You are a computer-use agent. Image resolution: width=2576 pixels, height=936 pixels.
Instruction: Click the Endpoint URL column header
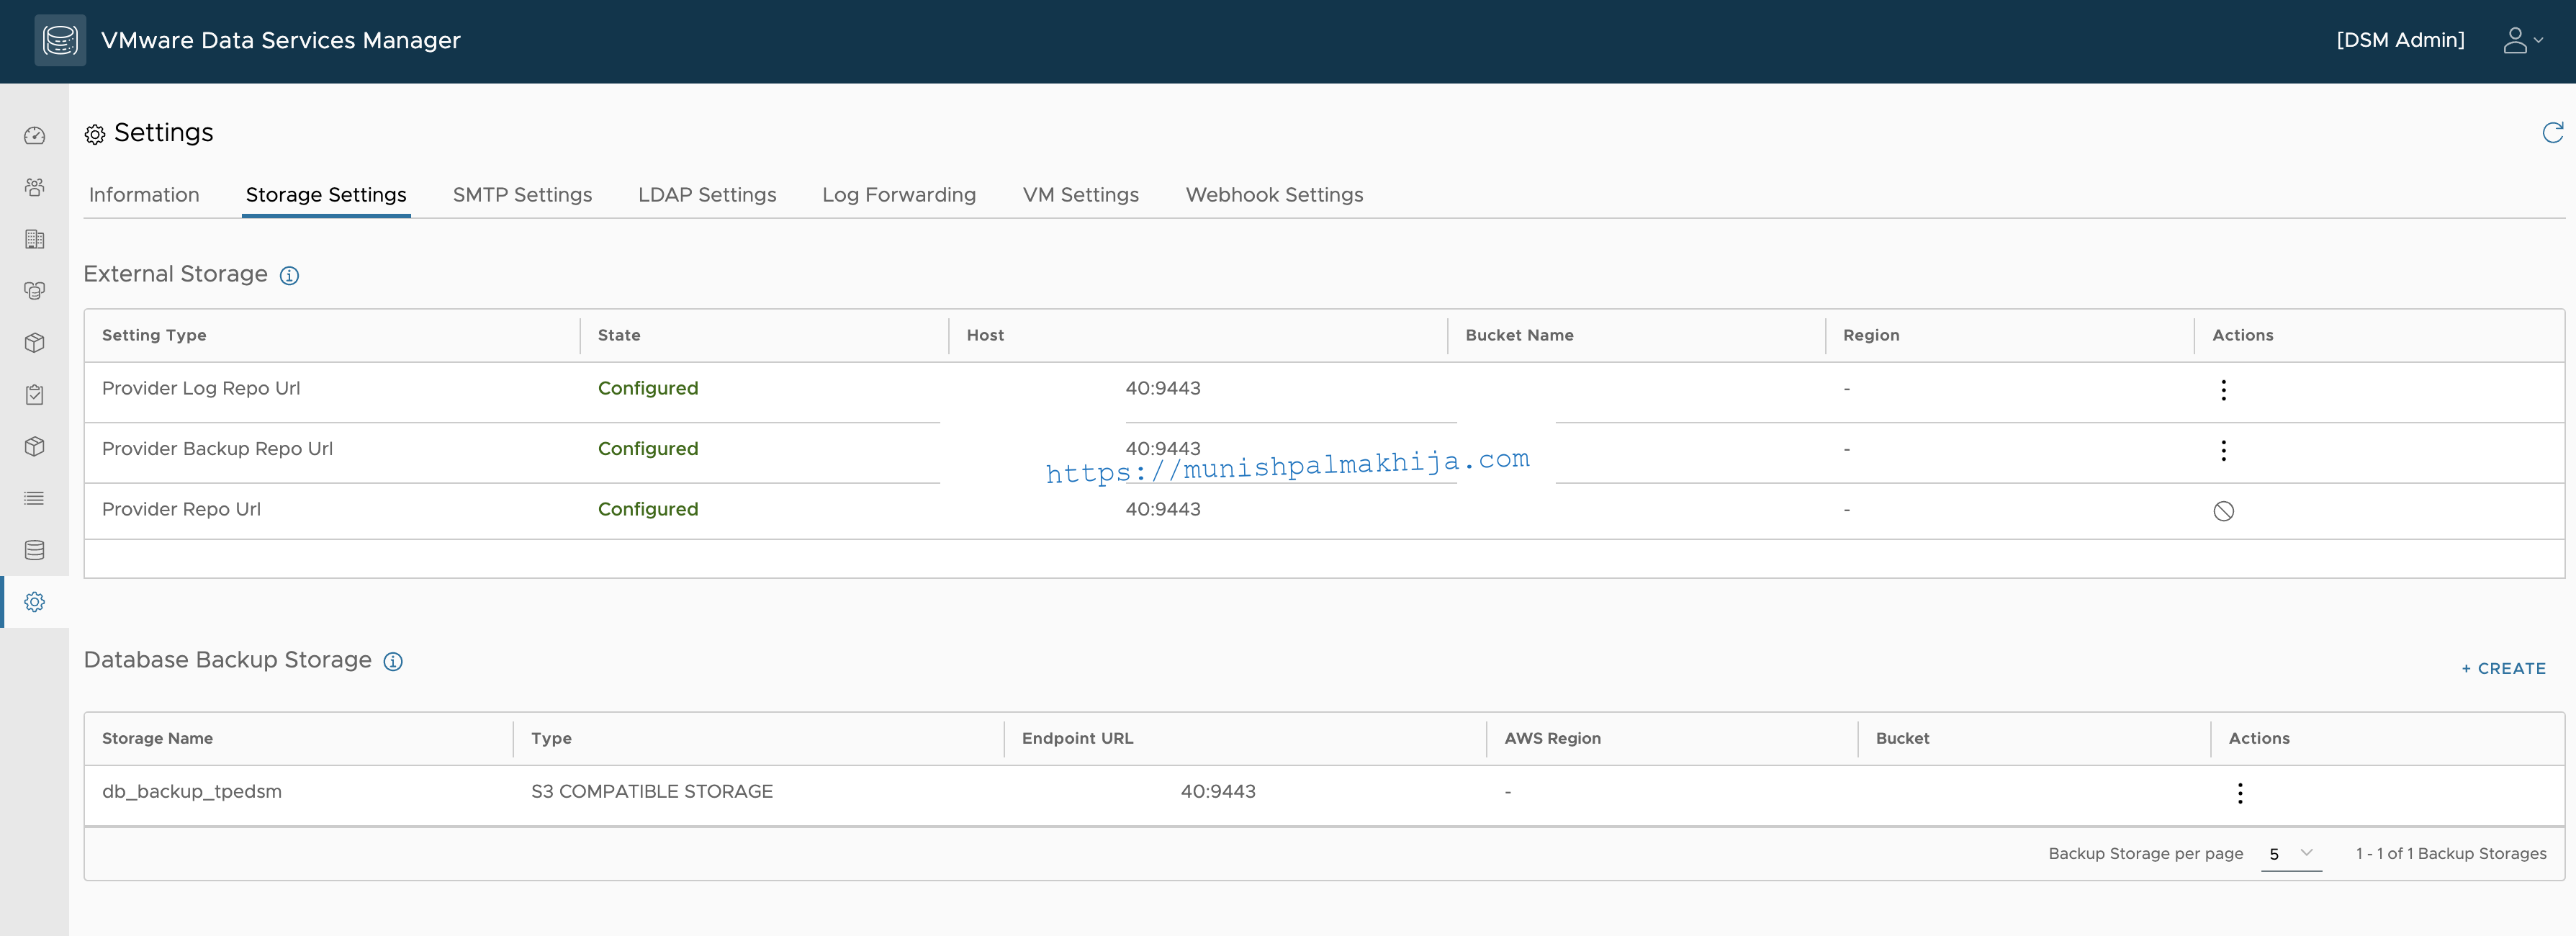[x=1077, y=738]
